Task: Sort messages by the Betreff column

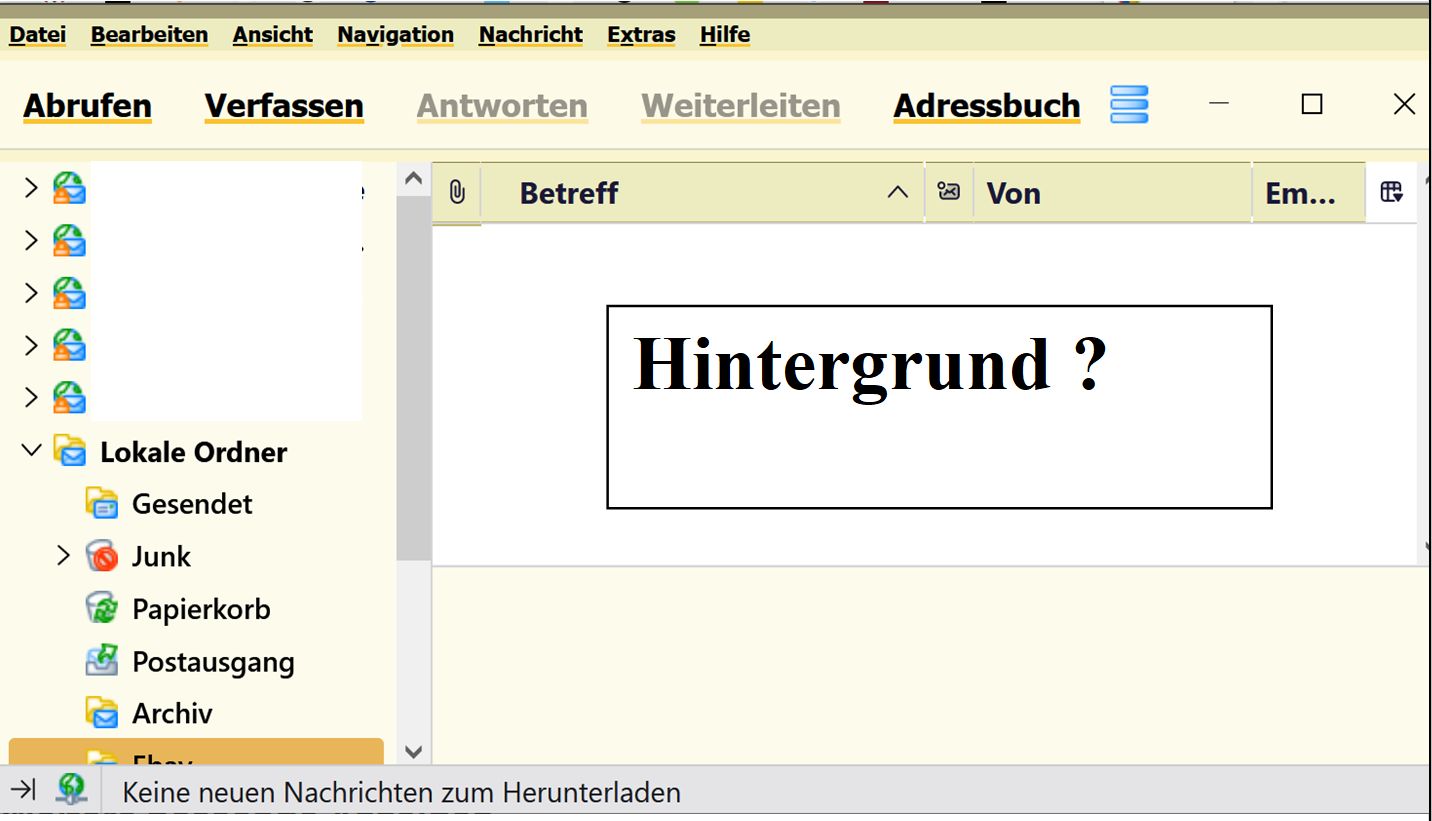Action: (x=569, y=193)
